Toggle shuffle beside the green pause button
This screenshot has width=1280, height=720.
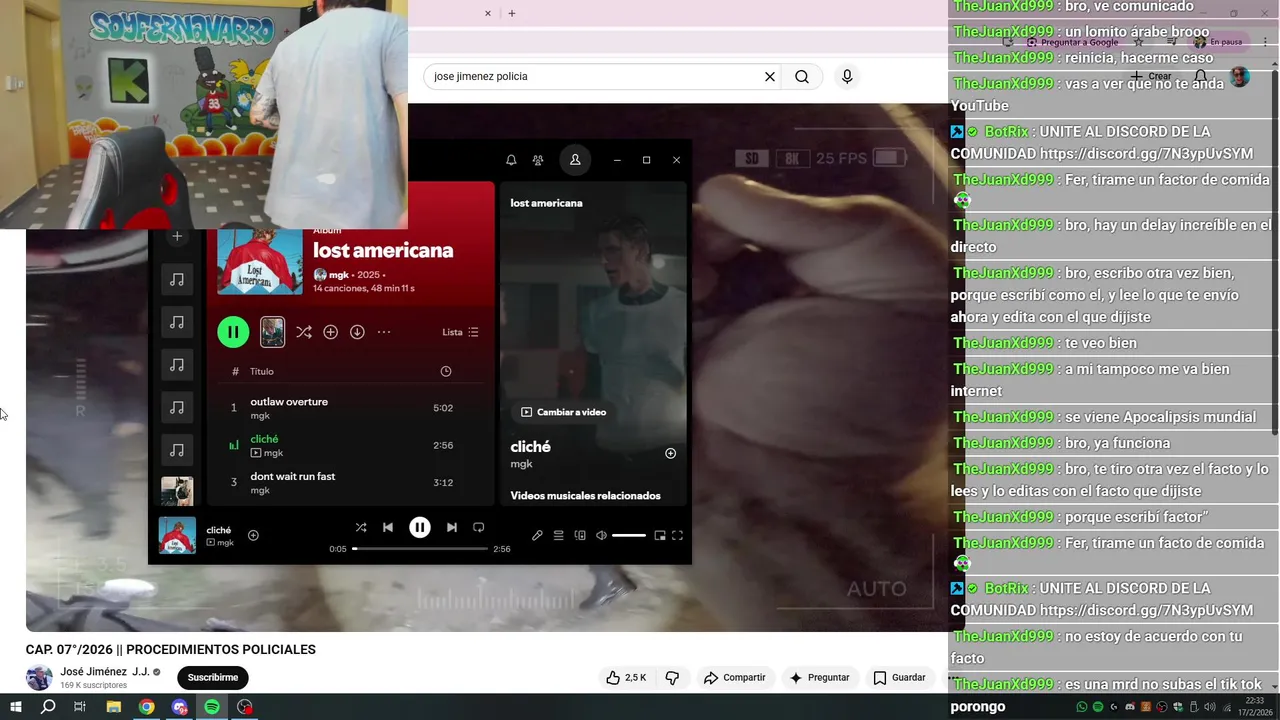[304, 332]
